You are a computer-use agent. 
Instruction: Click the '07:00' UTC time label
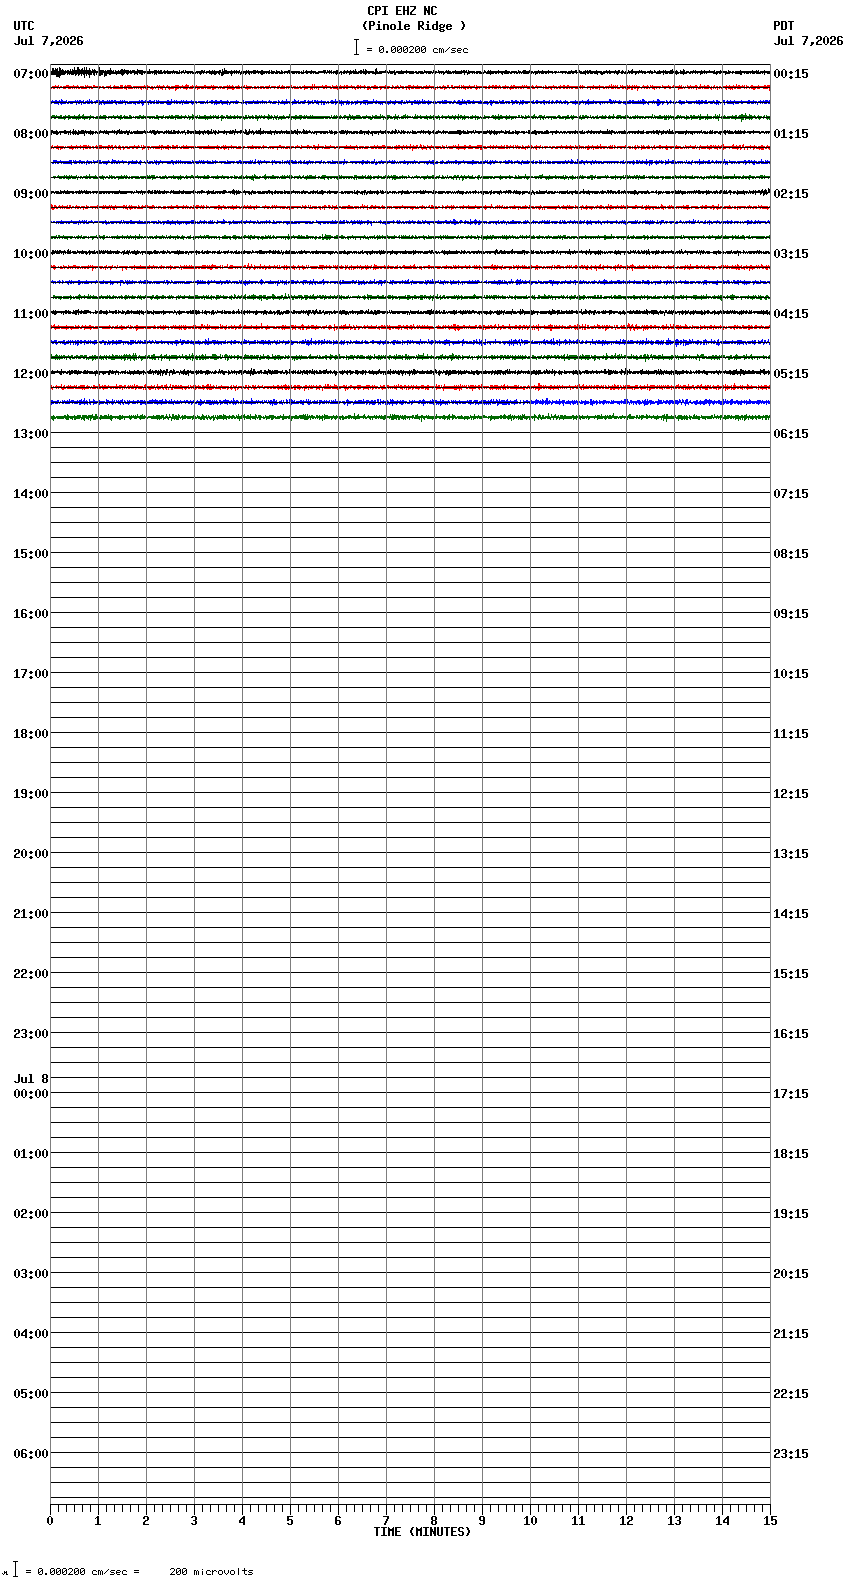[31, 74]
